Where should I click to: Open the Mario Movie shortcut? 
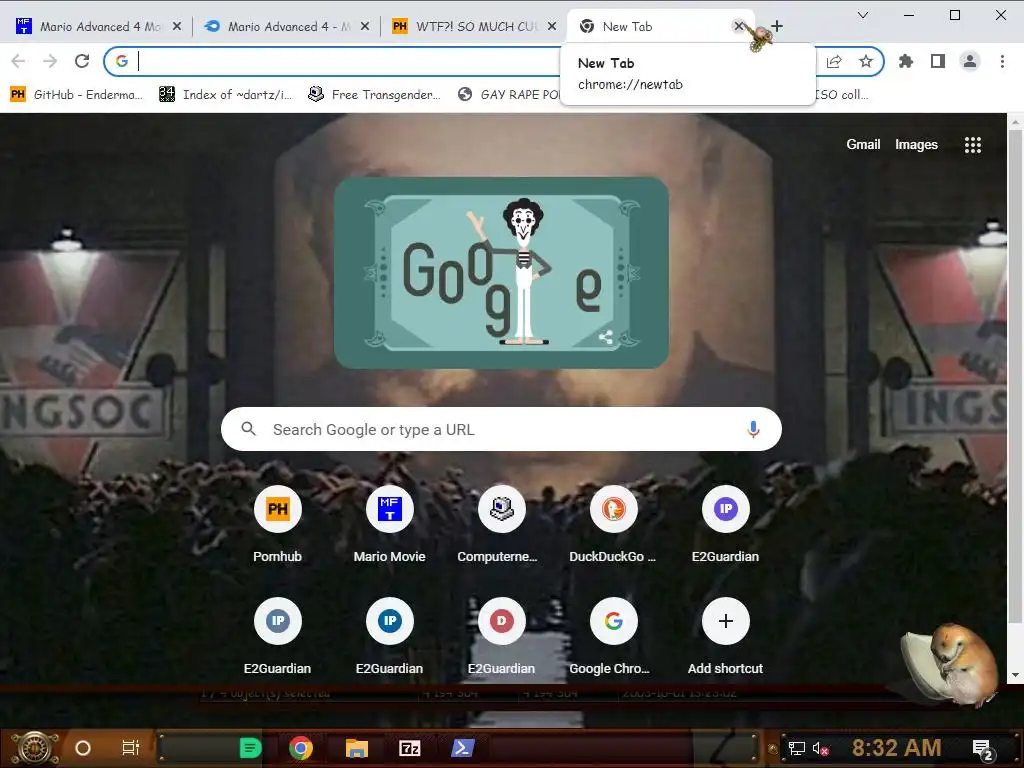389,526
